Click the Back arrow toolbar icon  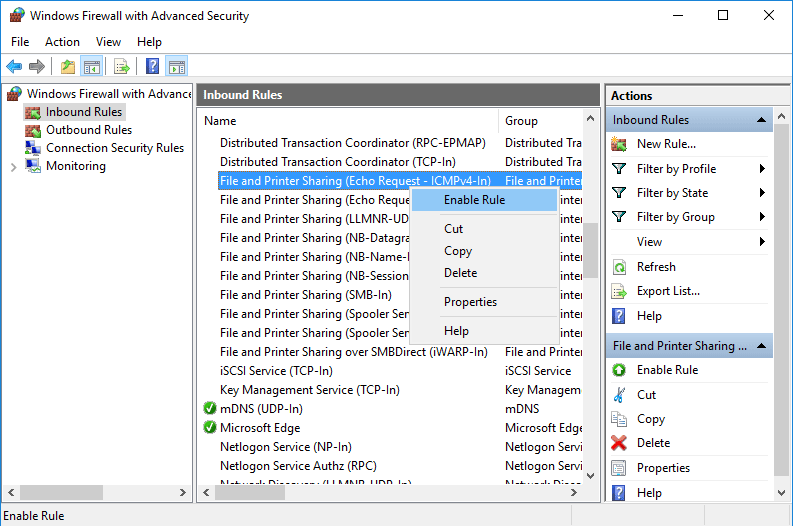(14, 66)
